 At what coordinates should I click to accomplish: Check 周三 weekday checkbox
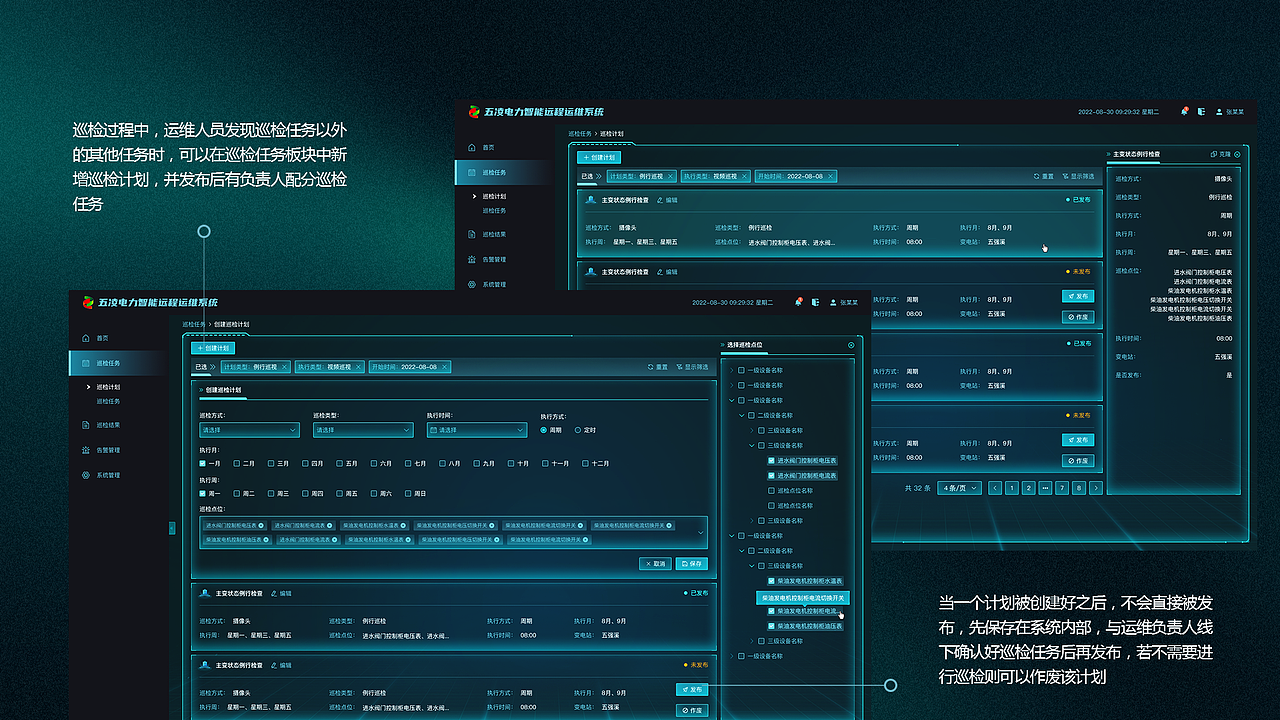(x=271, y=493)
